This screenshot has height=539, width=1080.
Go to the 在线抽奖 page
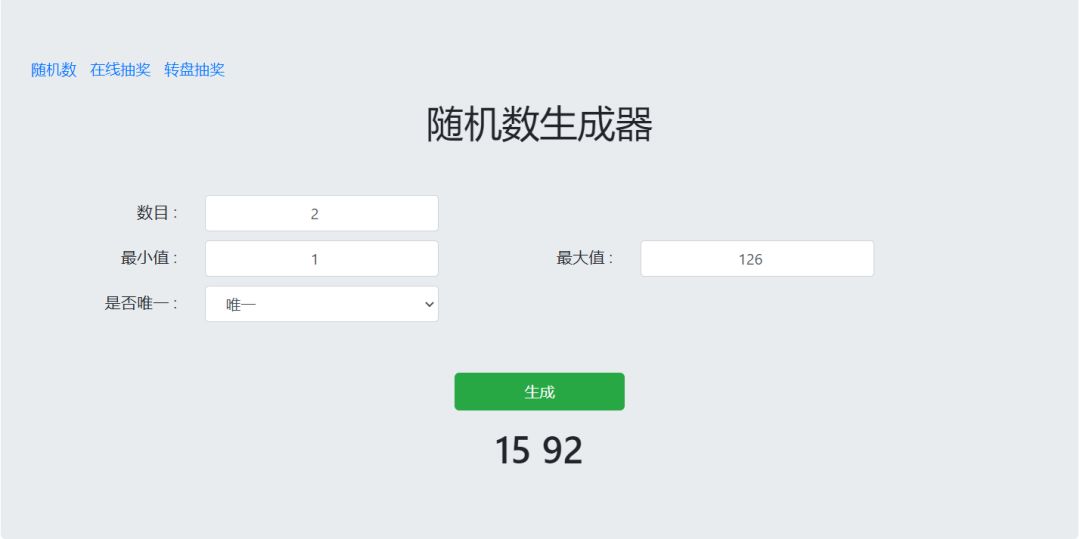pyautogui.click(x=120, y=70)
